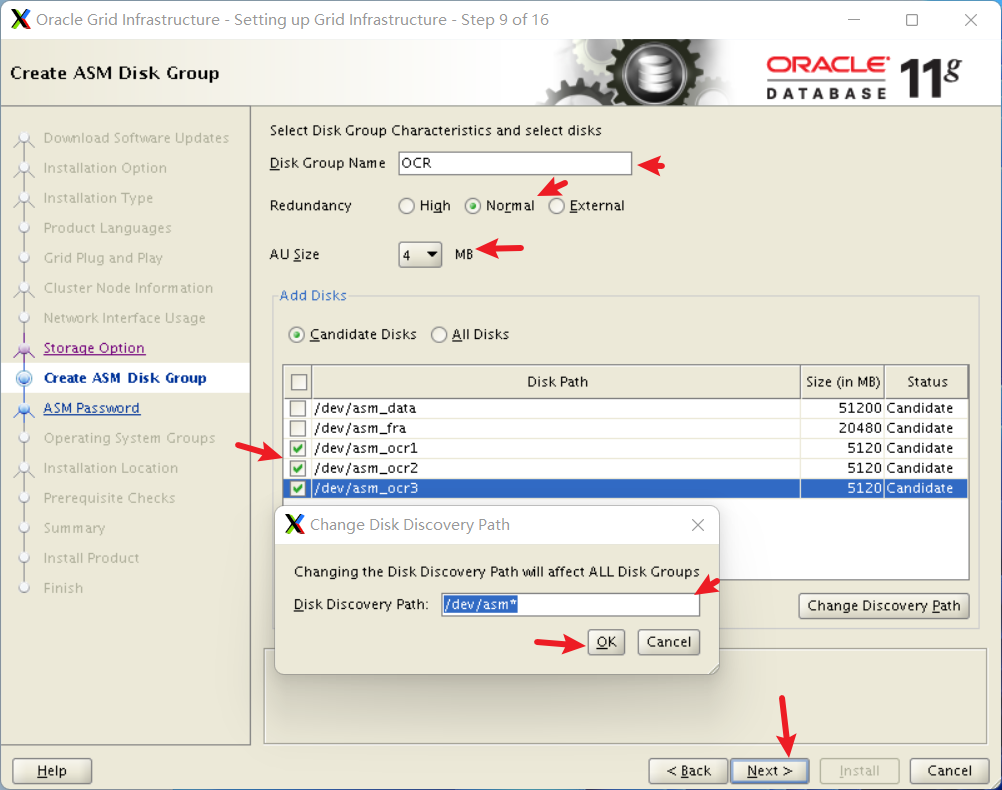Open the ASM Password step link
Image resolution: width=1002 pixels, height=790 pixels.
[91, 408]
